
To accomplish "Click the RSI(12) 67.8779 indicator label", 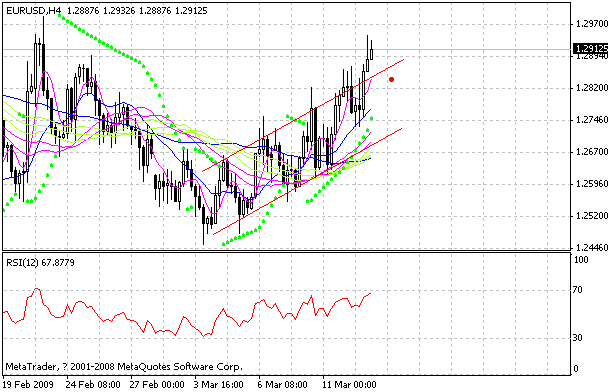I will (x=40, y=263).
